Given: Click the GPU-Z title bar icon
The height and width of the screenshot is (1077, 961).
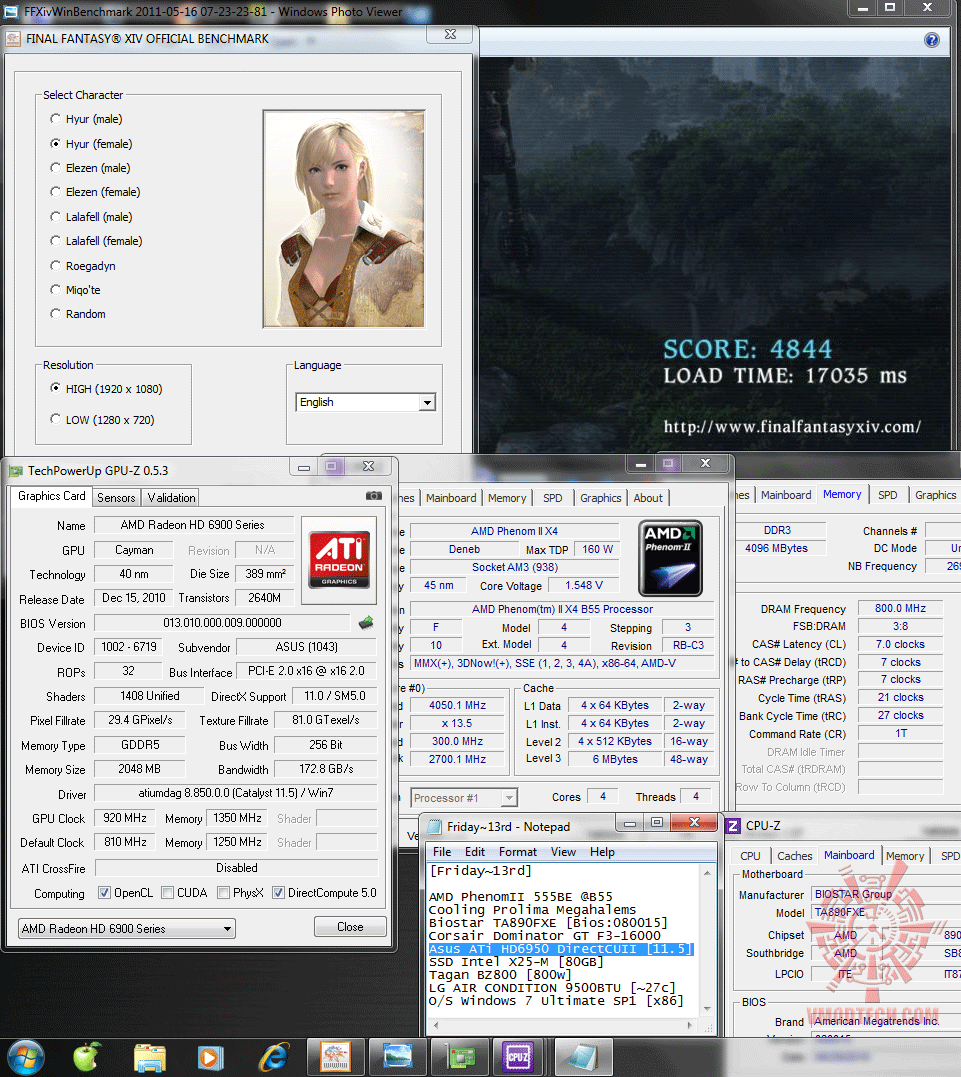Looking at the screenshot, I should (15, 471).
